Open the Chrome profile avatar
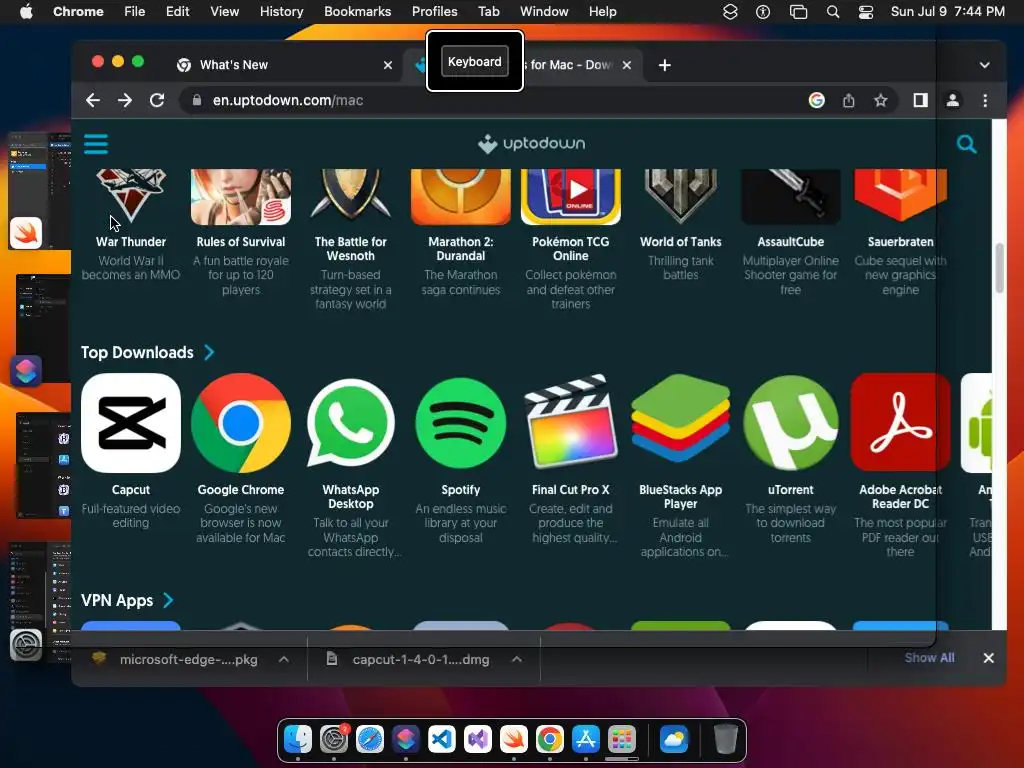Viewport: 1024px width, 768px height. tap(953, 100)
